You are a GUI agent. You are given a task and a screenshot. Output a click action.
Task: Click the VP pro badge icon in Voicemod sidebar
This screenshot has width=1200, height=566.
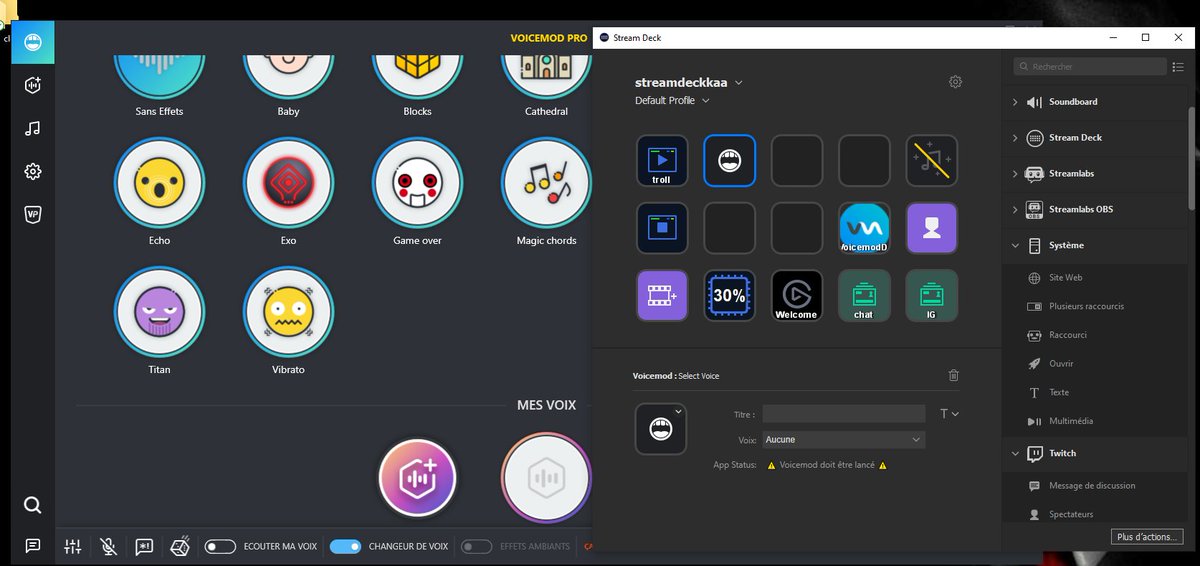[33, 214]
